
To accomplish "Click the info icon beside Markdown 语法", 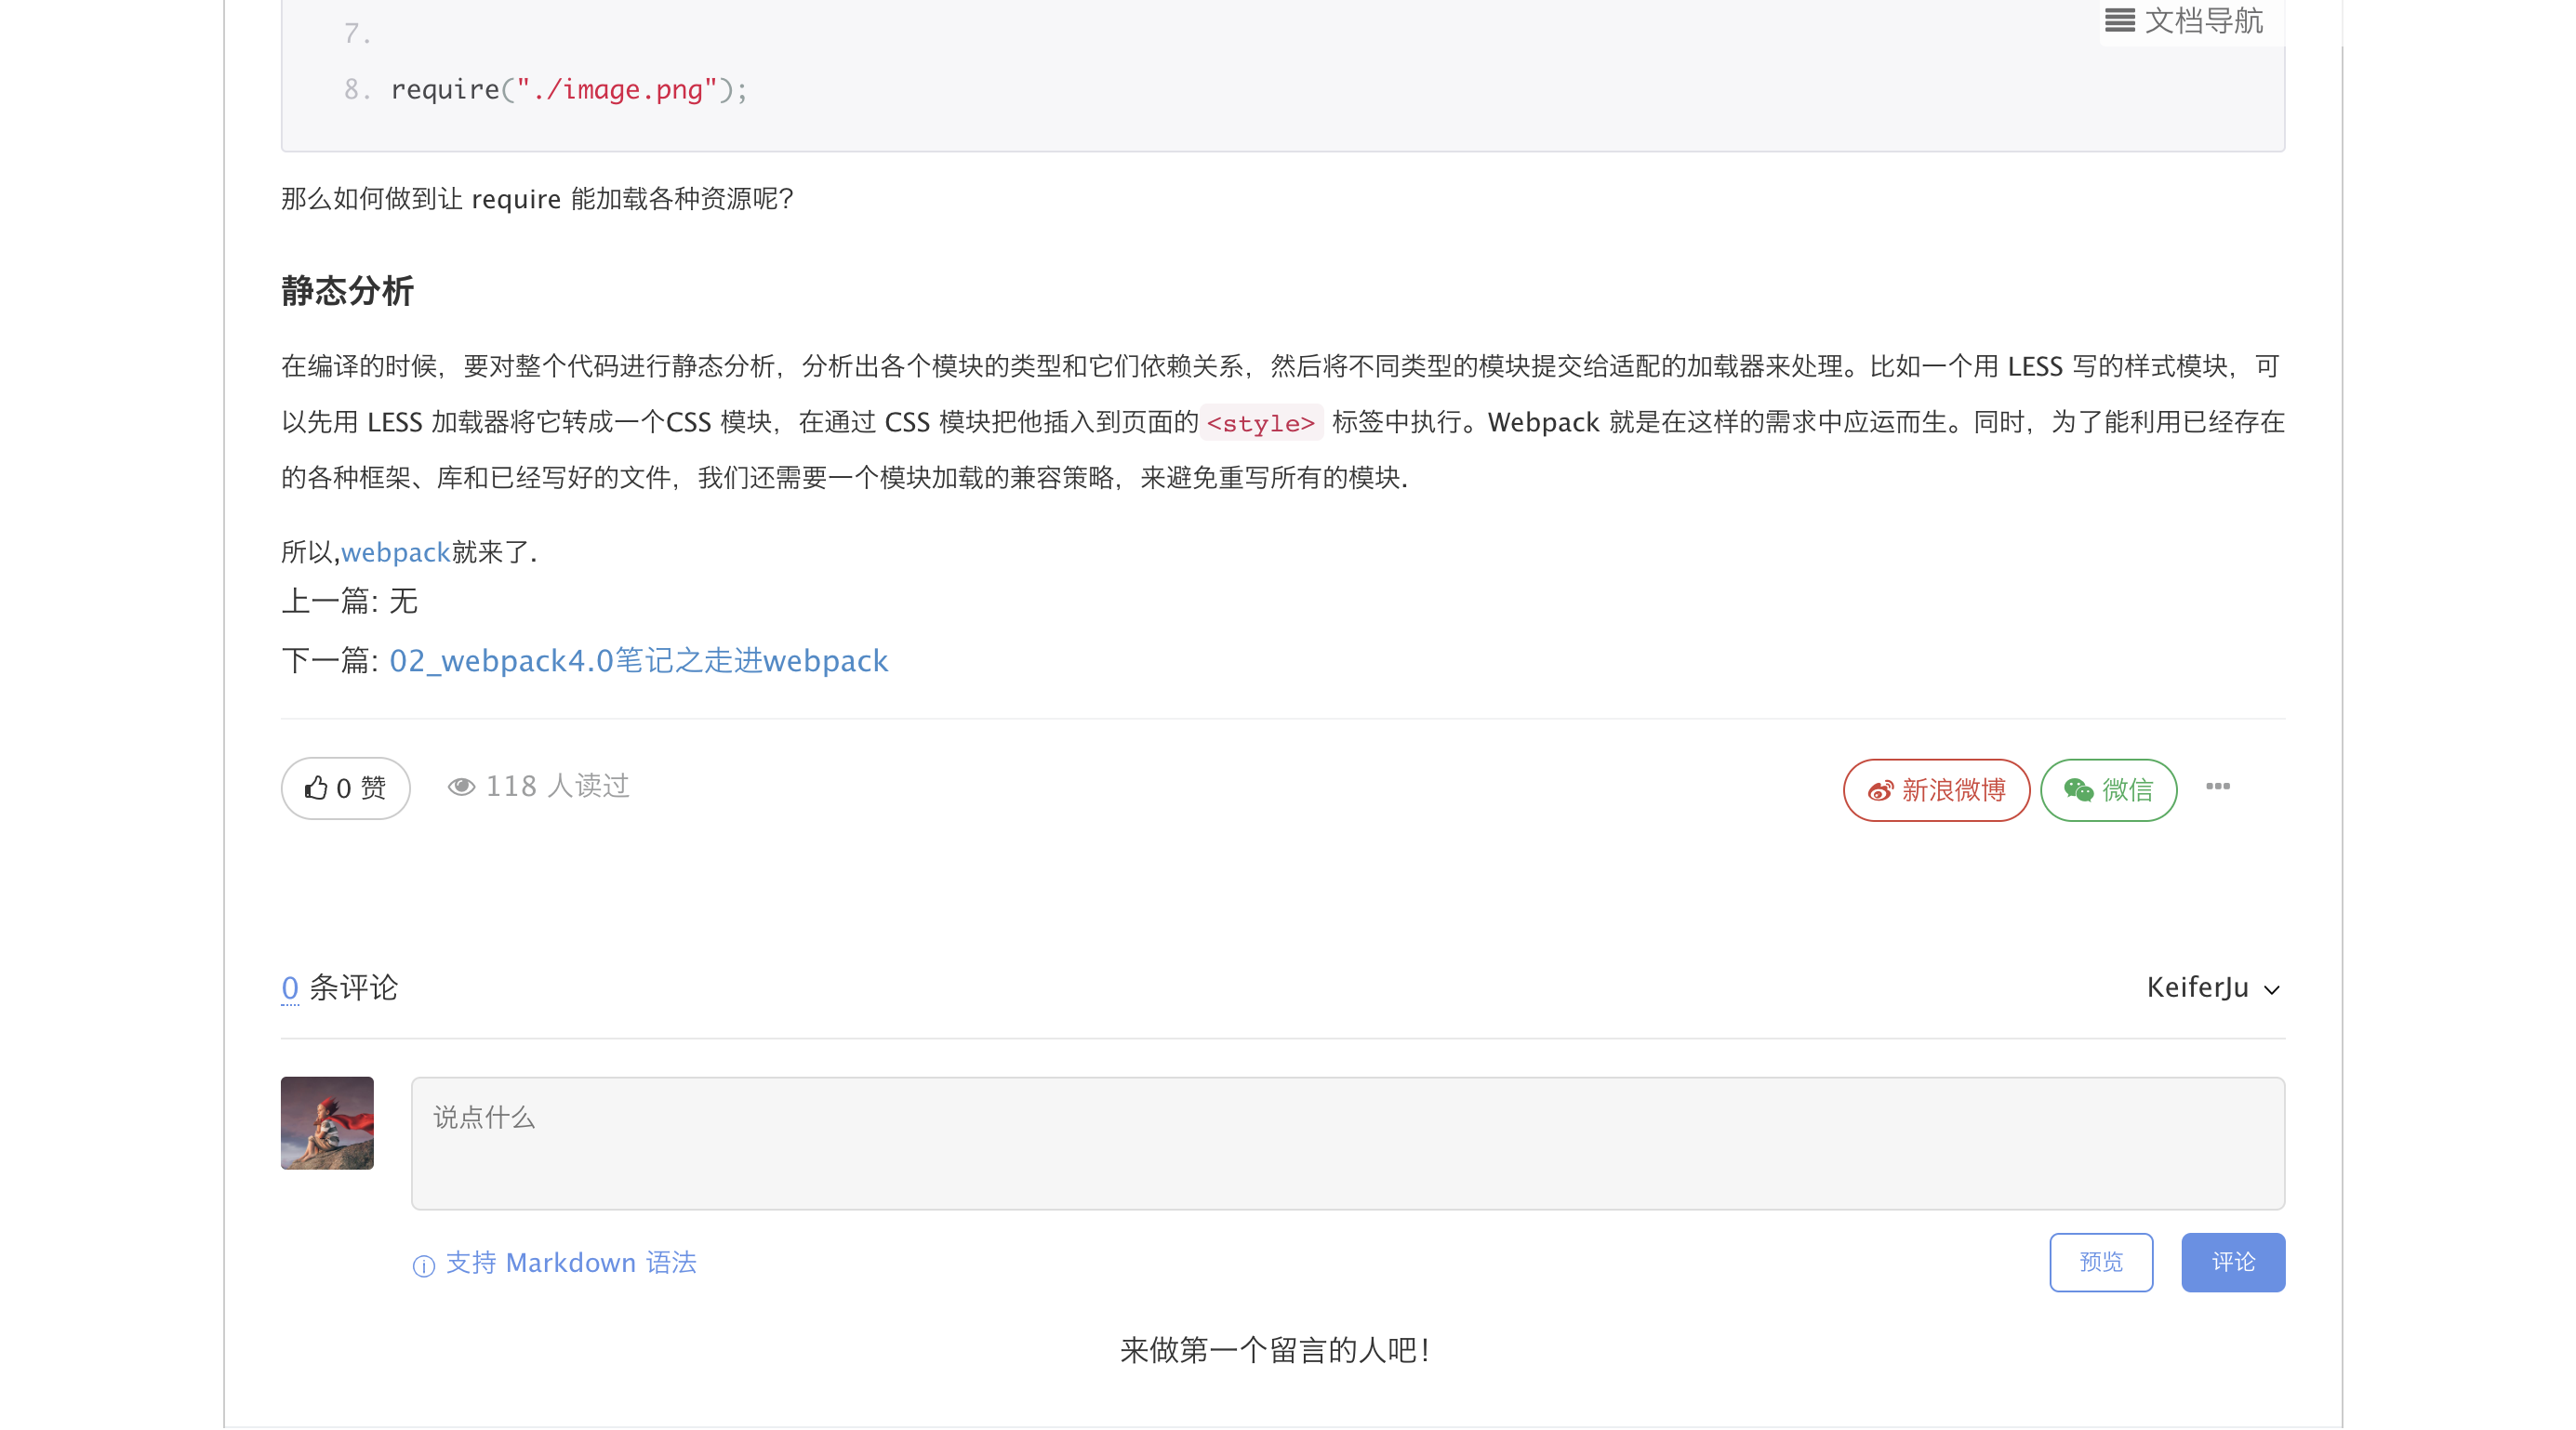I will (x=424, y=1265).
